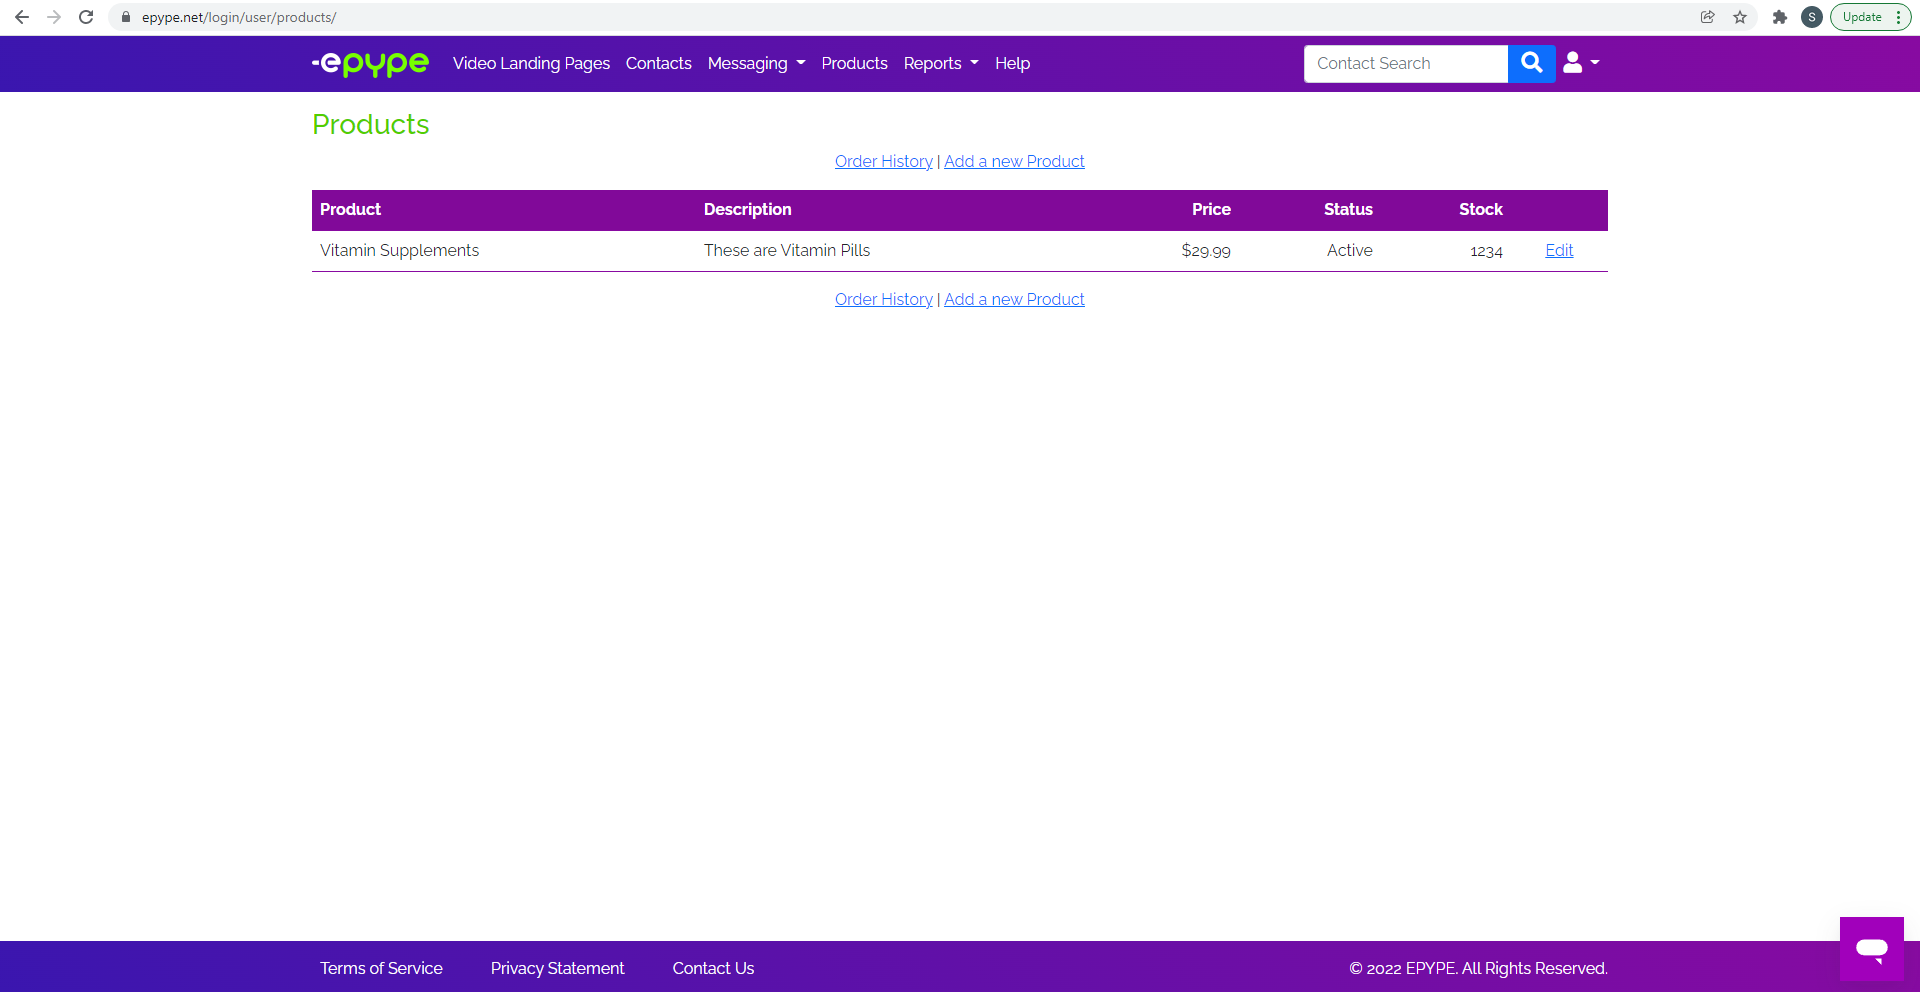
Task: Bookmark page with star icon
Action: (1740, 17)
